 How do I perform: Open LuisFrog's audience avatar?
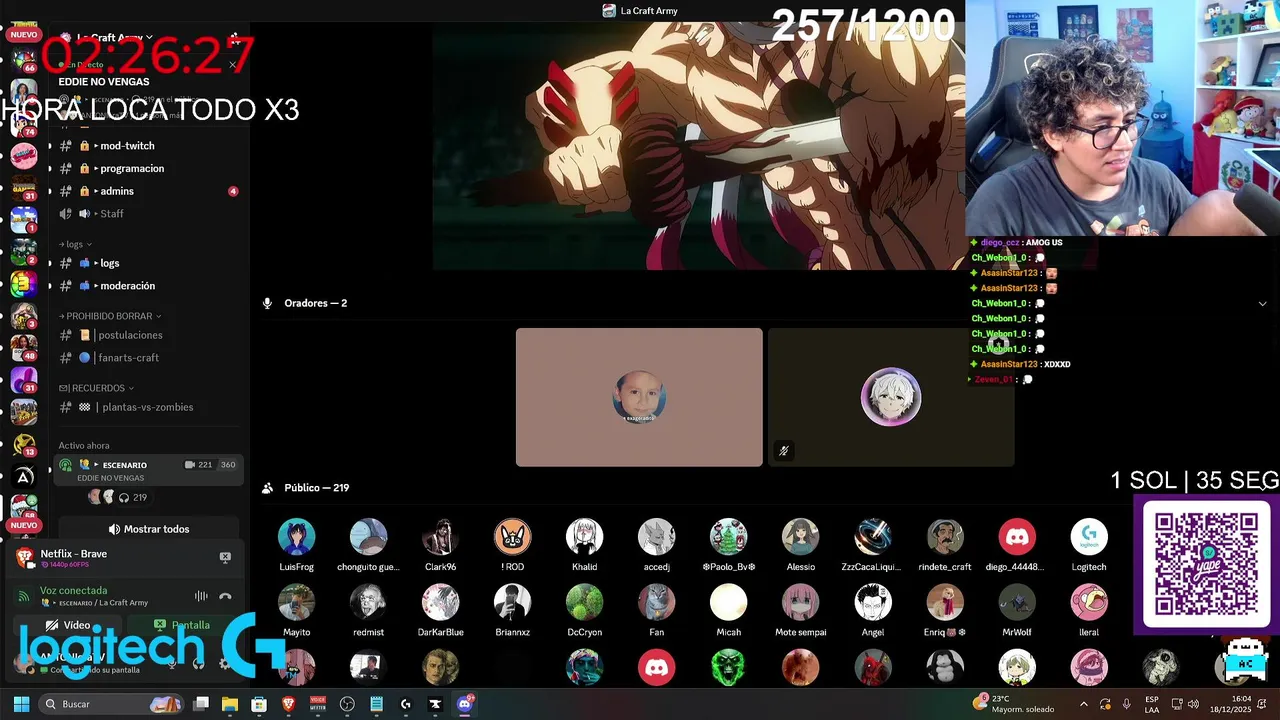coord(296,537)
